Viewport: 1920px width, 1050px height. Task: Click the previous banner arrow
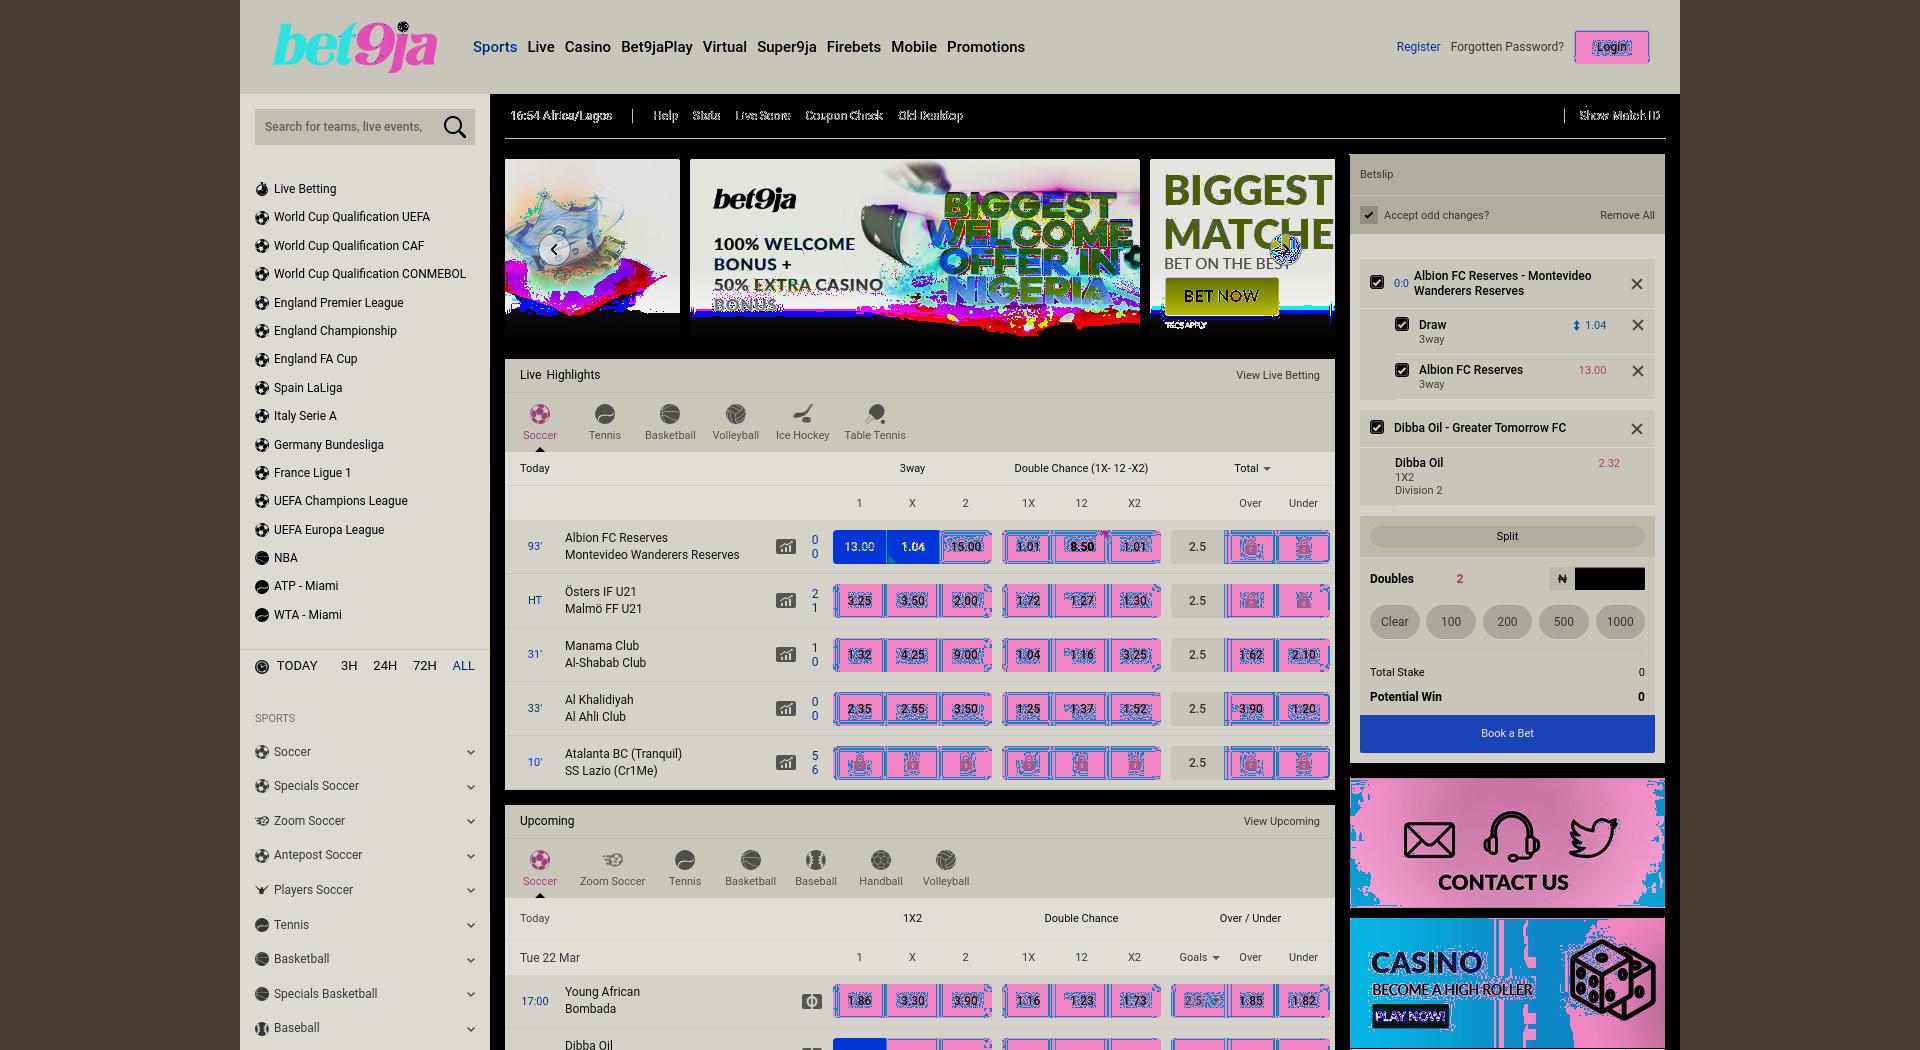tap(554, 249)
